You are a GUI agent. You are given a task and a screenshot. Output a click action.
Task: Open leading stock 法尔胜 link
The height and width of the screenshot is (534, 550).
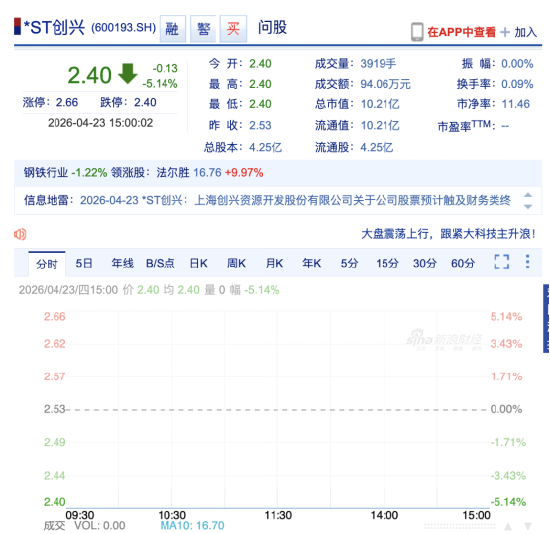coord(173,173)
